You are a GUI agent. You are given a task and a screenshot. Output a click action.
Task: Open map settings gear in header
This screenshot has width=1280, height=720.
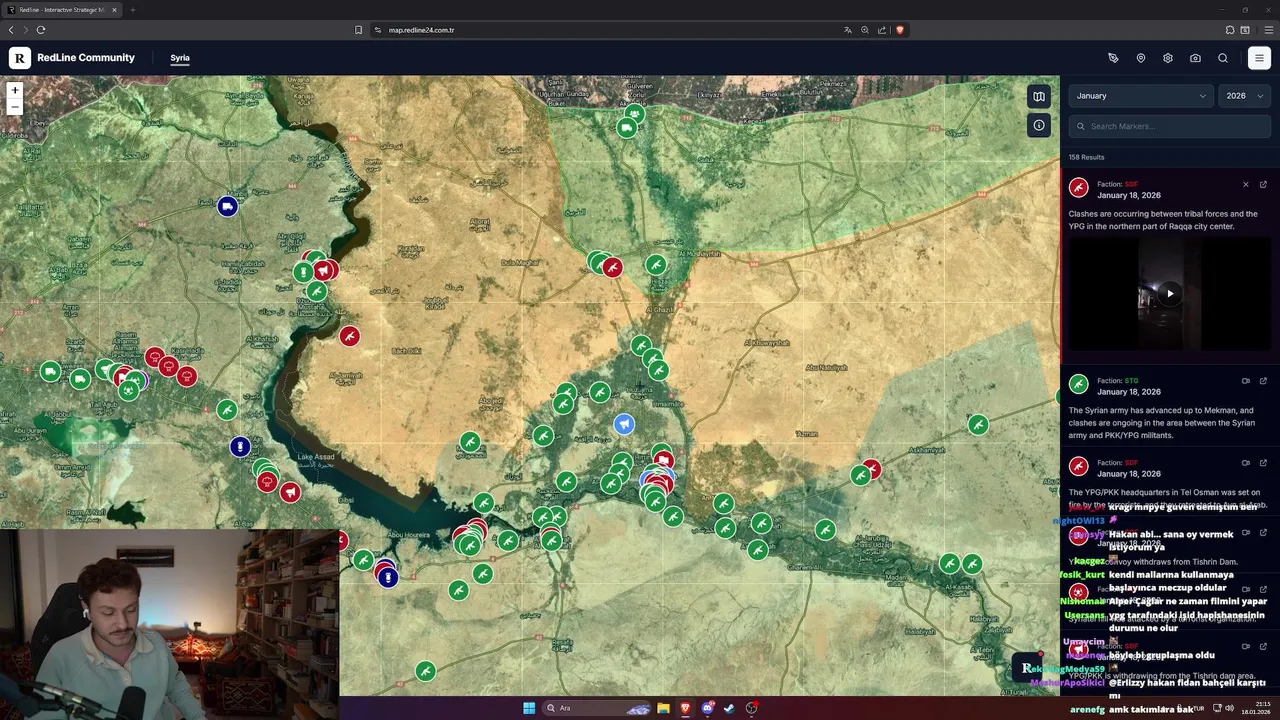point(1168,58)
